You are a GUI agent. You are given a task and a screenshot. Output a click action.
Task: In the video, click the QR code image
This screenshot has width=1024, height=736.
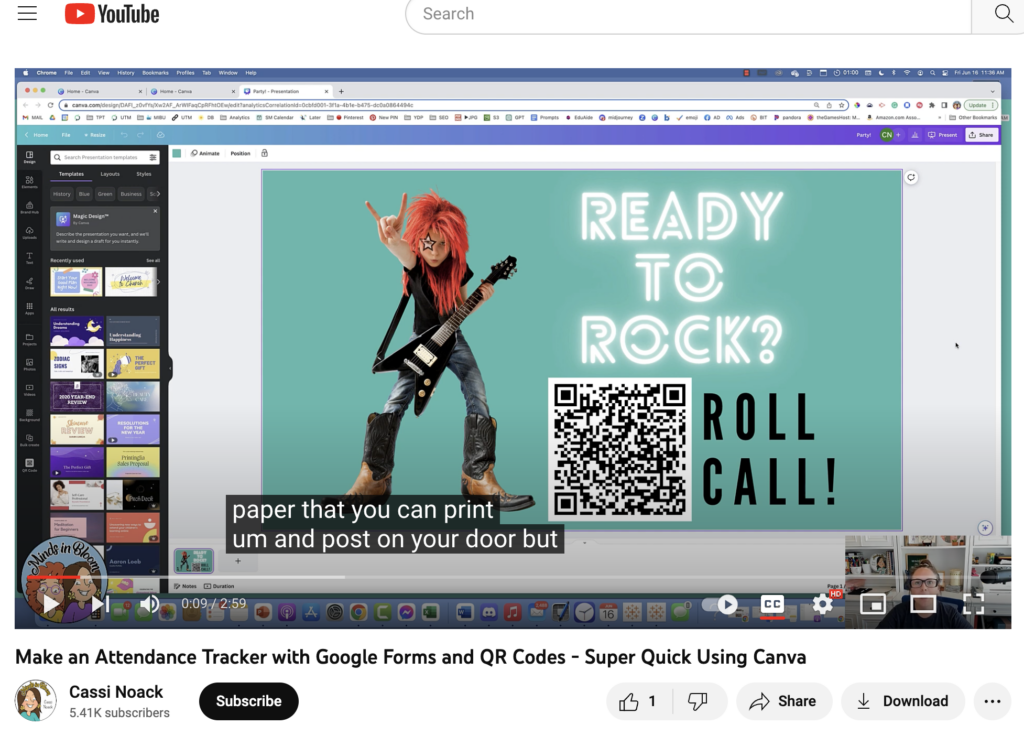(x=619, y=449)
